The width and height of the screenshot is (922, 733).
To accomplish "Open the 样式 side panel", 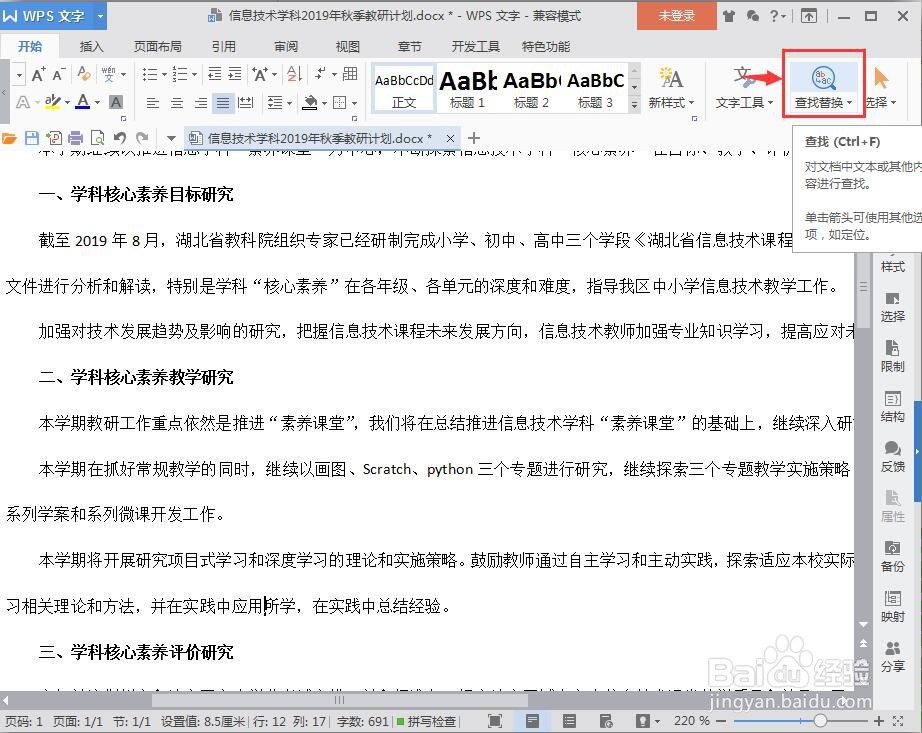I will coord(893,266).
